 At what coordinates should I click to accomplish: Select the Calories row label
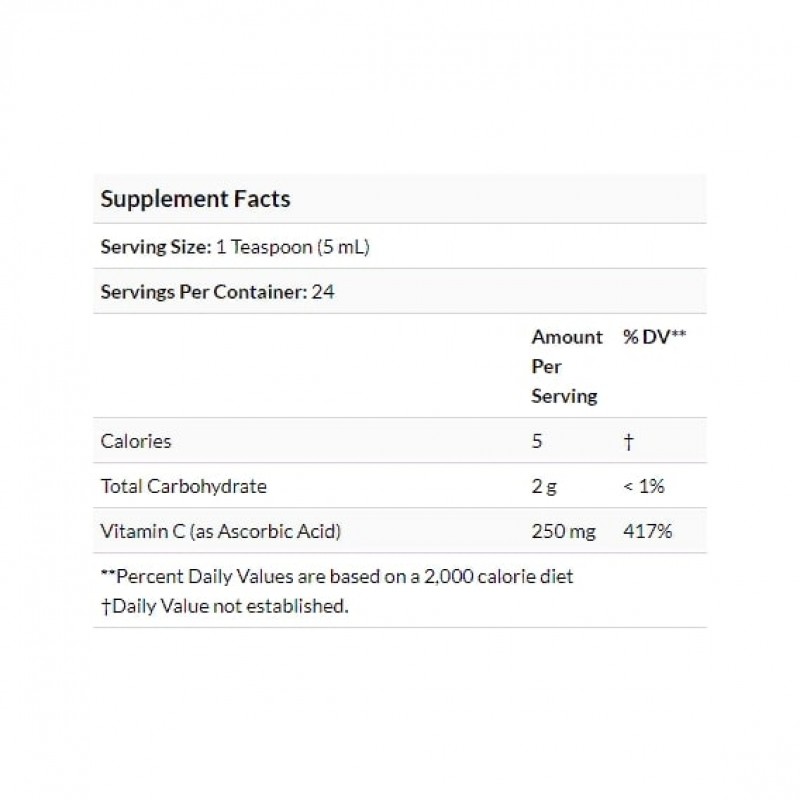pyautogui.click(x=136, y=441)
